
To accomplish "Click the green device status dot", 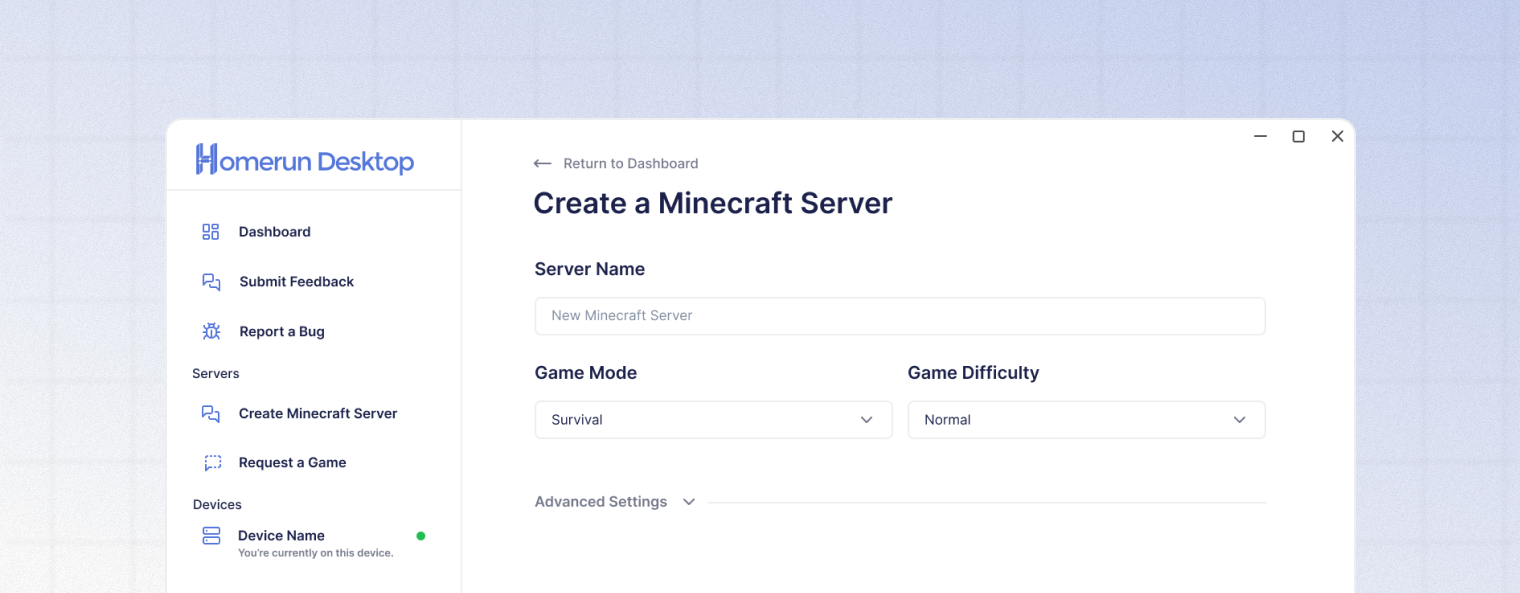I will (x=421, y=536).
